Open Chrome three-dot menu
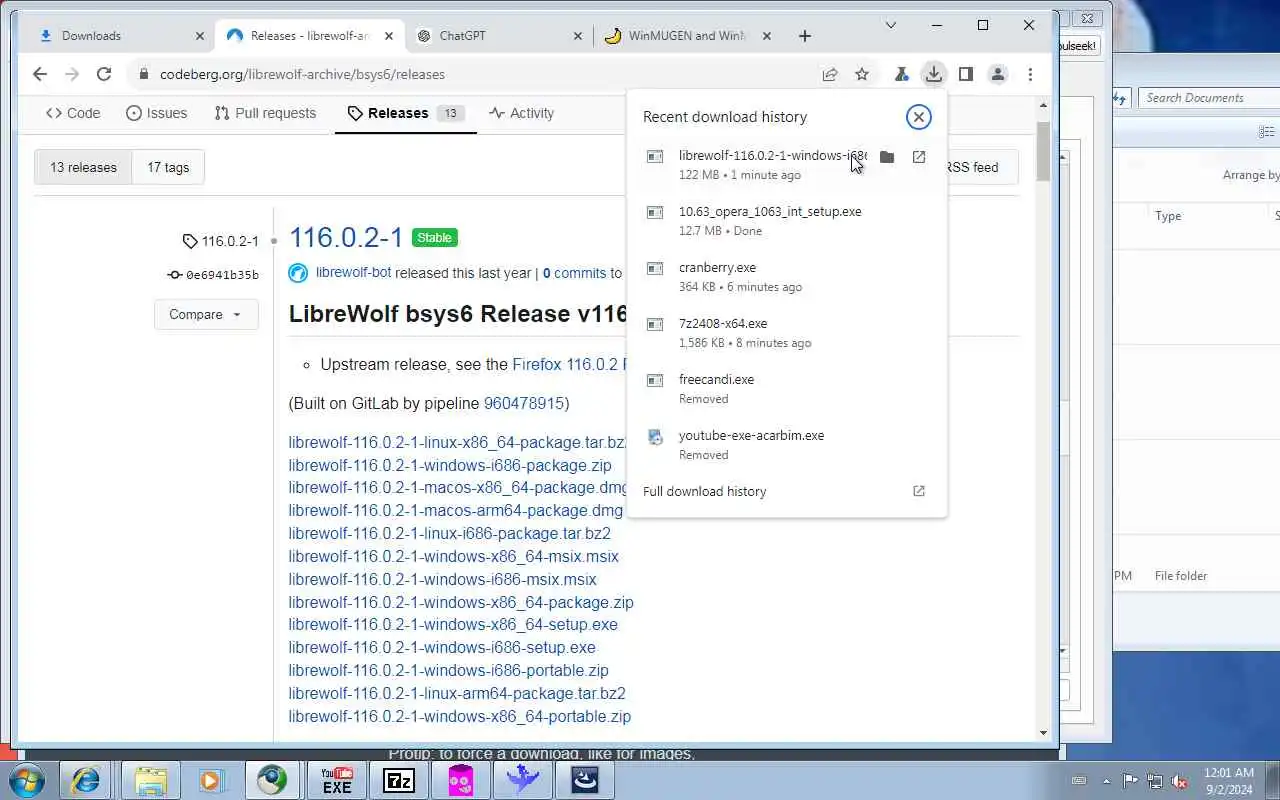 pyautogui.click(x=1030, y=74)
